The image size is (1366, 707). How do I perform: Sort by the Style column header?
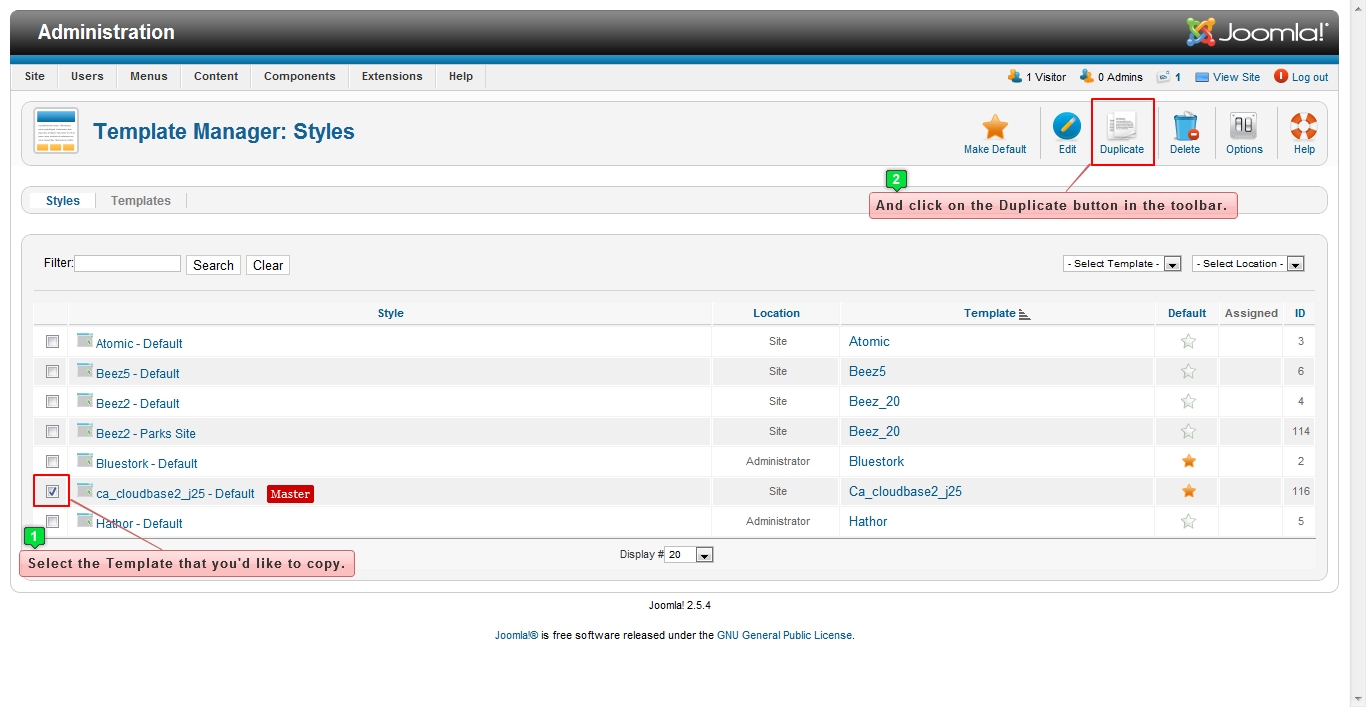391,313
